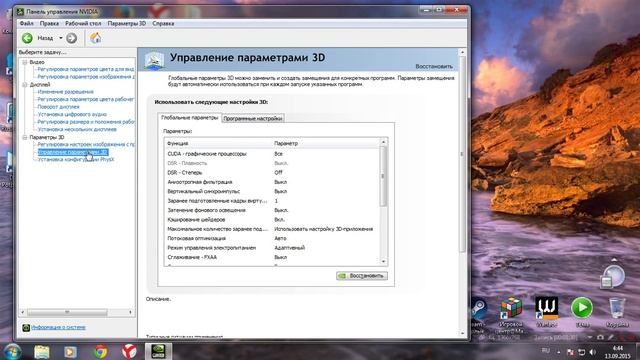Select Сглаживание - FXAA row
The height and width of the screenshot is (360, 640).
[271, 257]
